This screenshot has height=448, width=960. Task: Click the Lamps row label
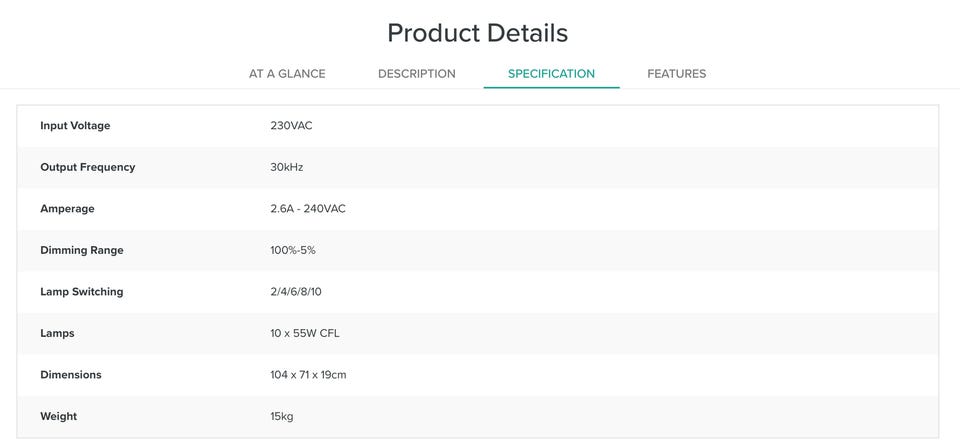tap(57, 333)
